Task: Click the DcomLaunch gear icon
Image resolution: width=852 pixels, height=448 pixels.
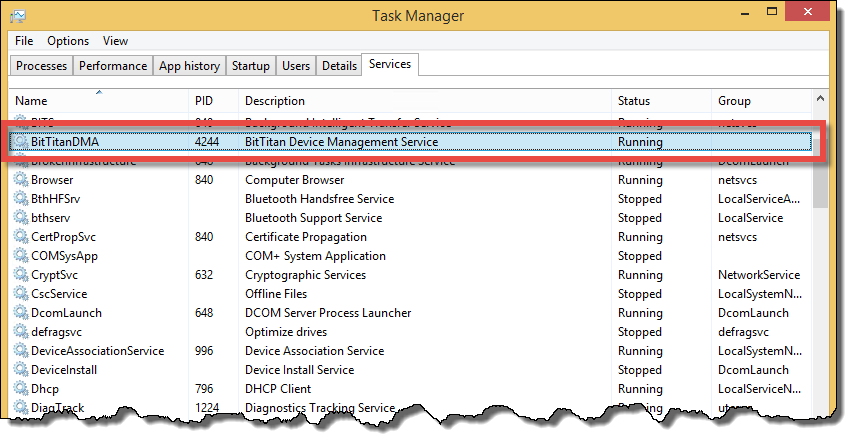Action: (21, 313)
